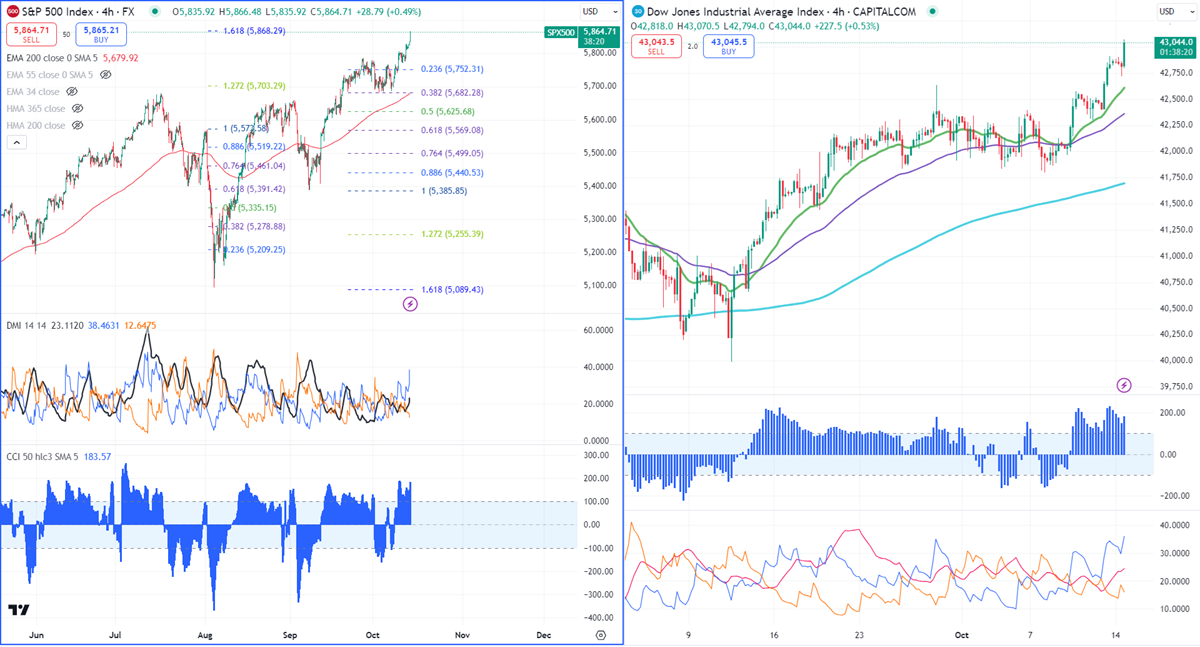
Task: Click the S&P 500 symbol logo icon
Action: (x=12, y=11)
